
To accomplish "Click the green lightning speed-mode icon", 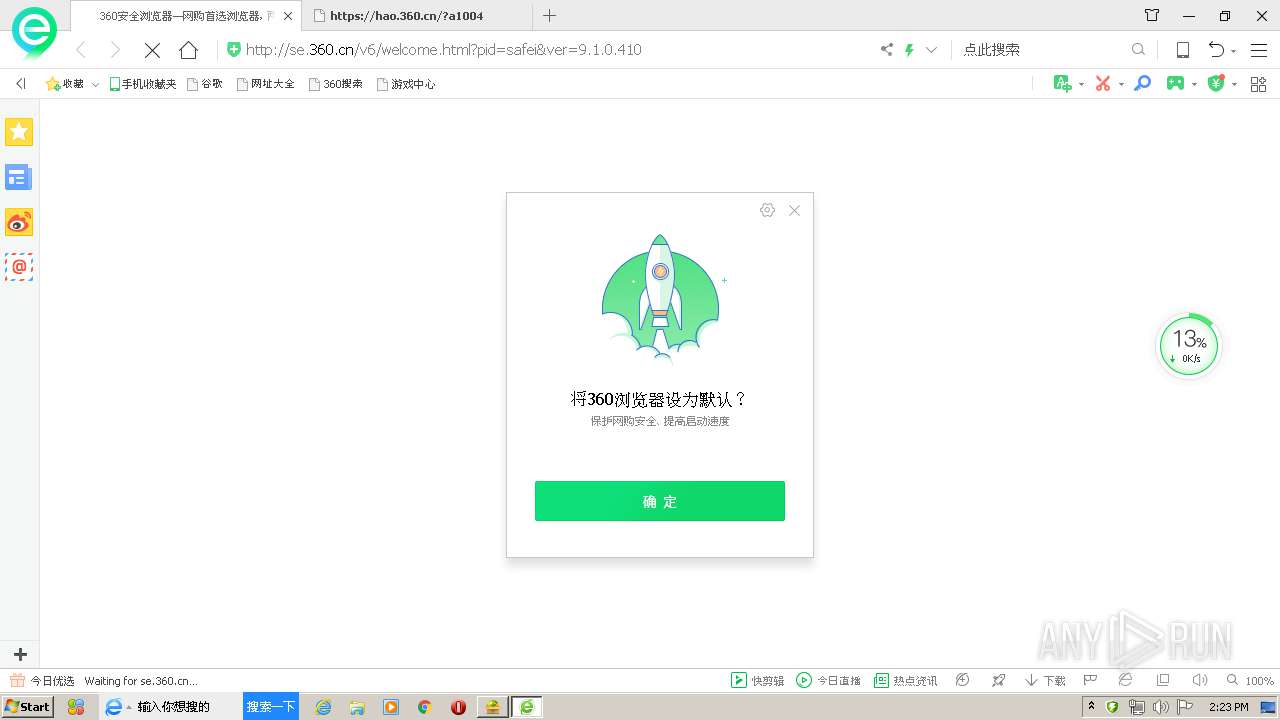I will tap(909, 50).
